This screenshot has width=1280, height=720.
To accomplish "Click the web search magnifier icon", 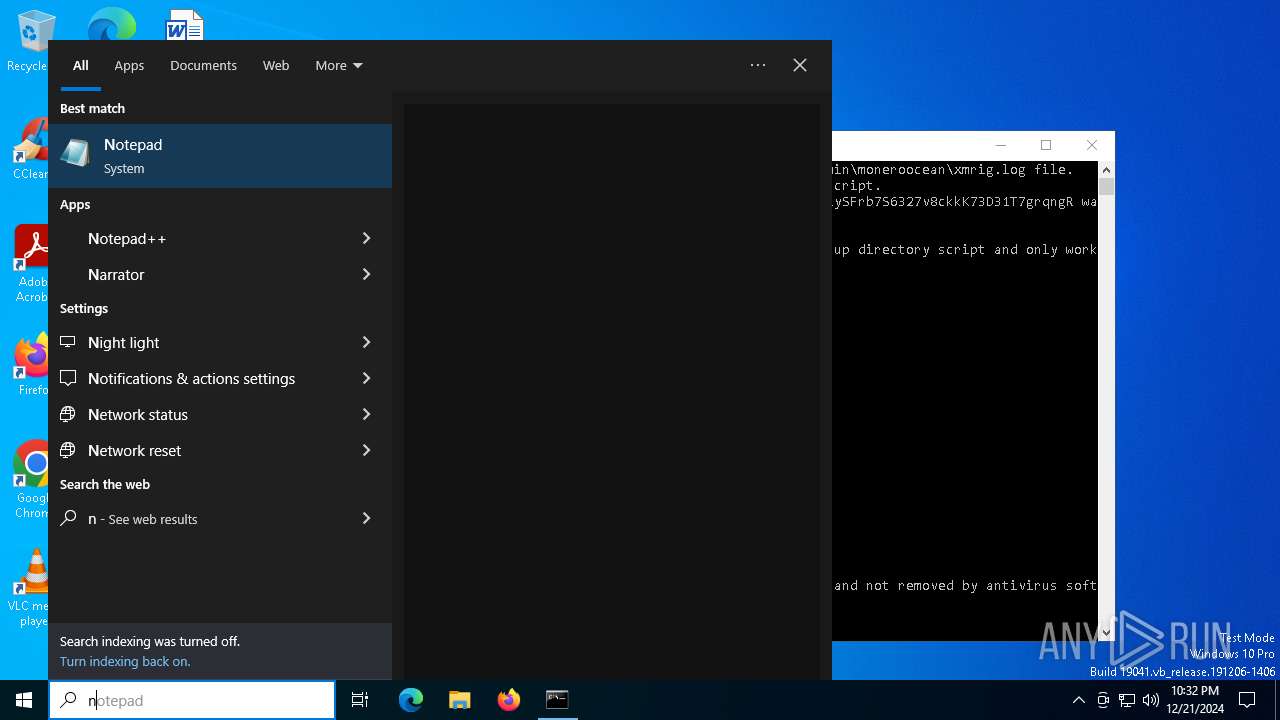I will click(68, 518).
